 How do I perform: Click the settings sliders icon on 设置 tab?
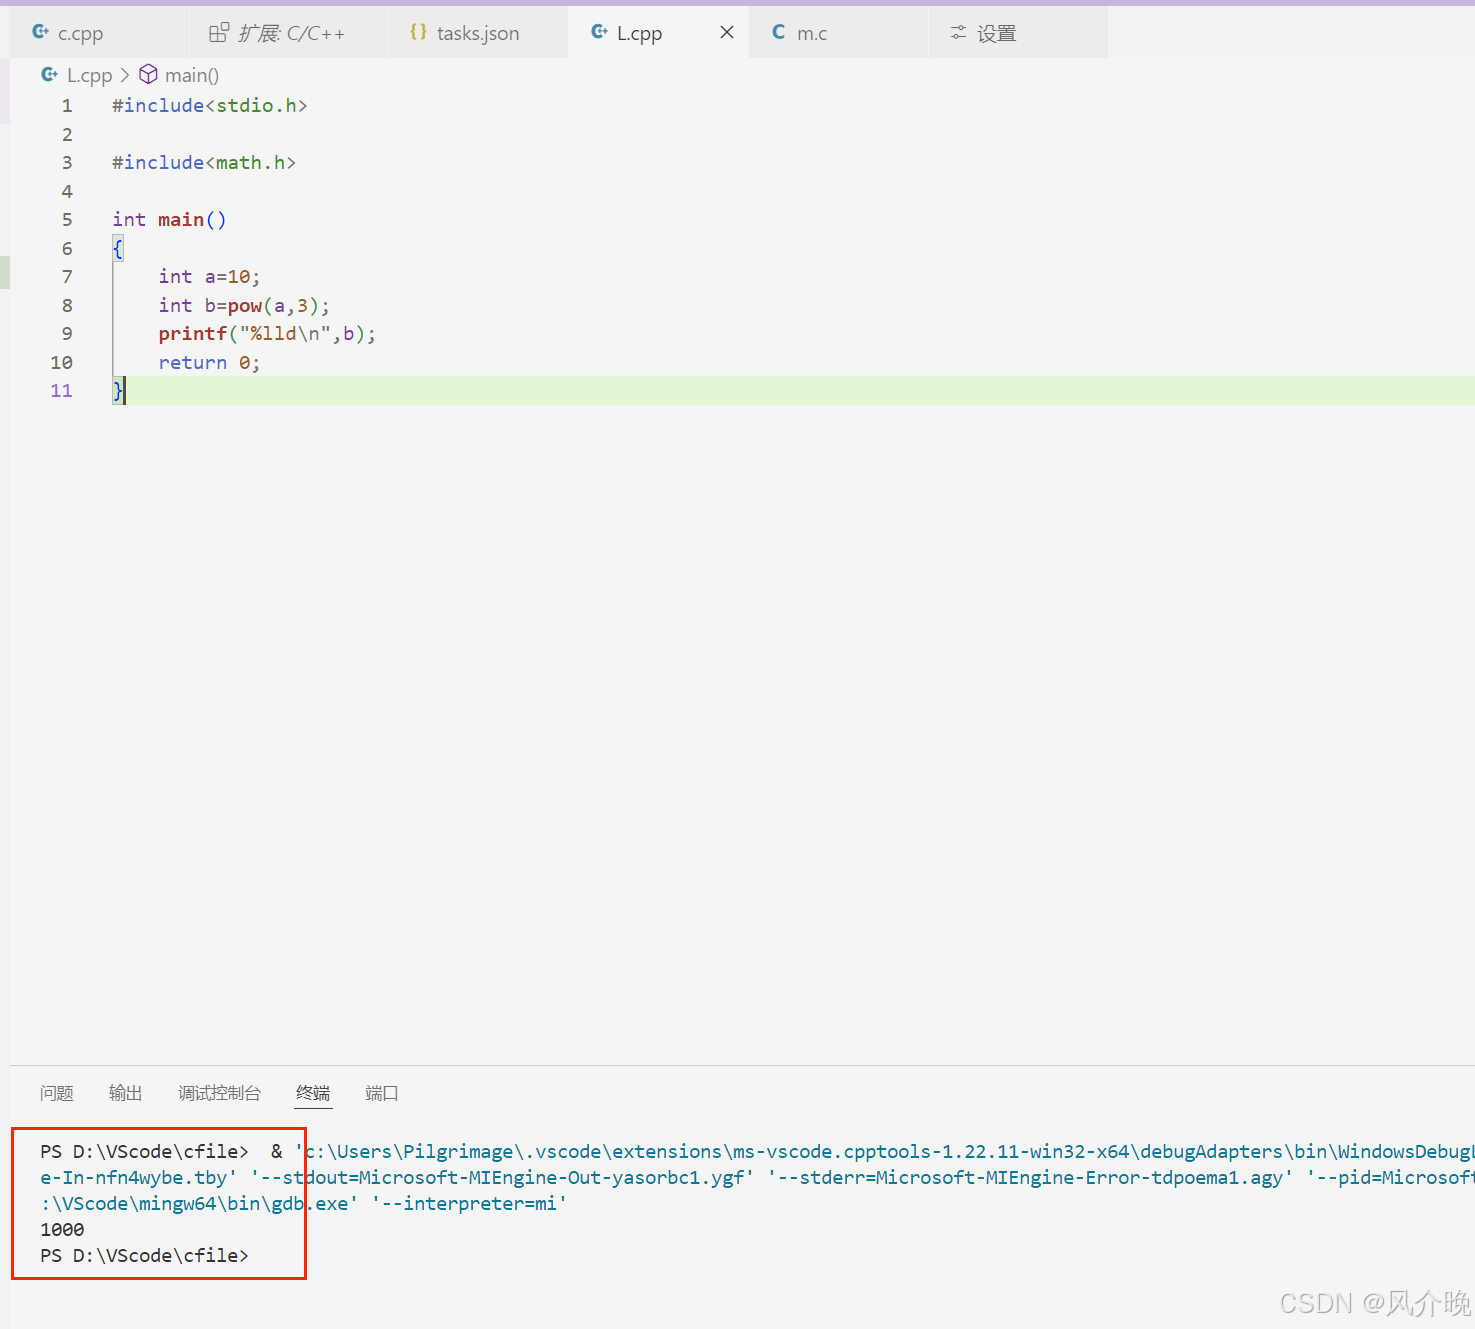click(x=958, y=32)
